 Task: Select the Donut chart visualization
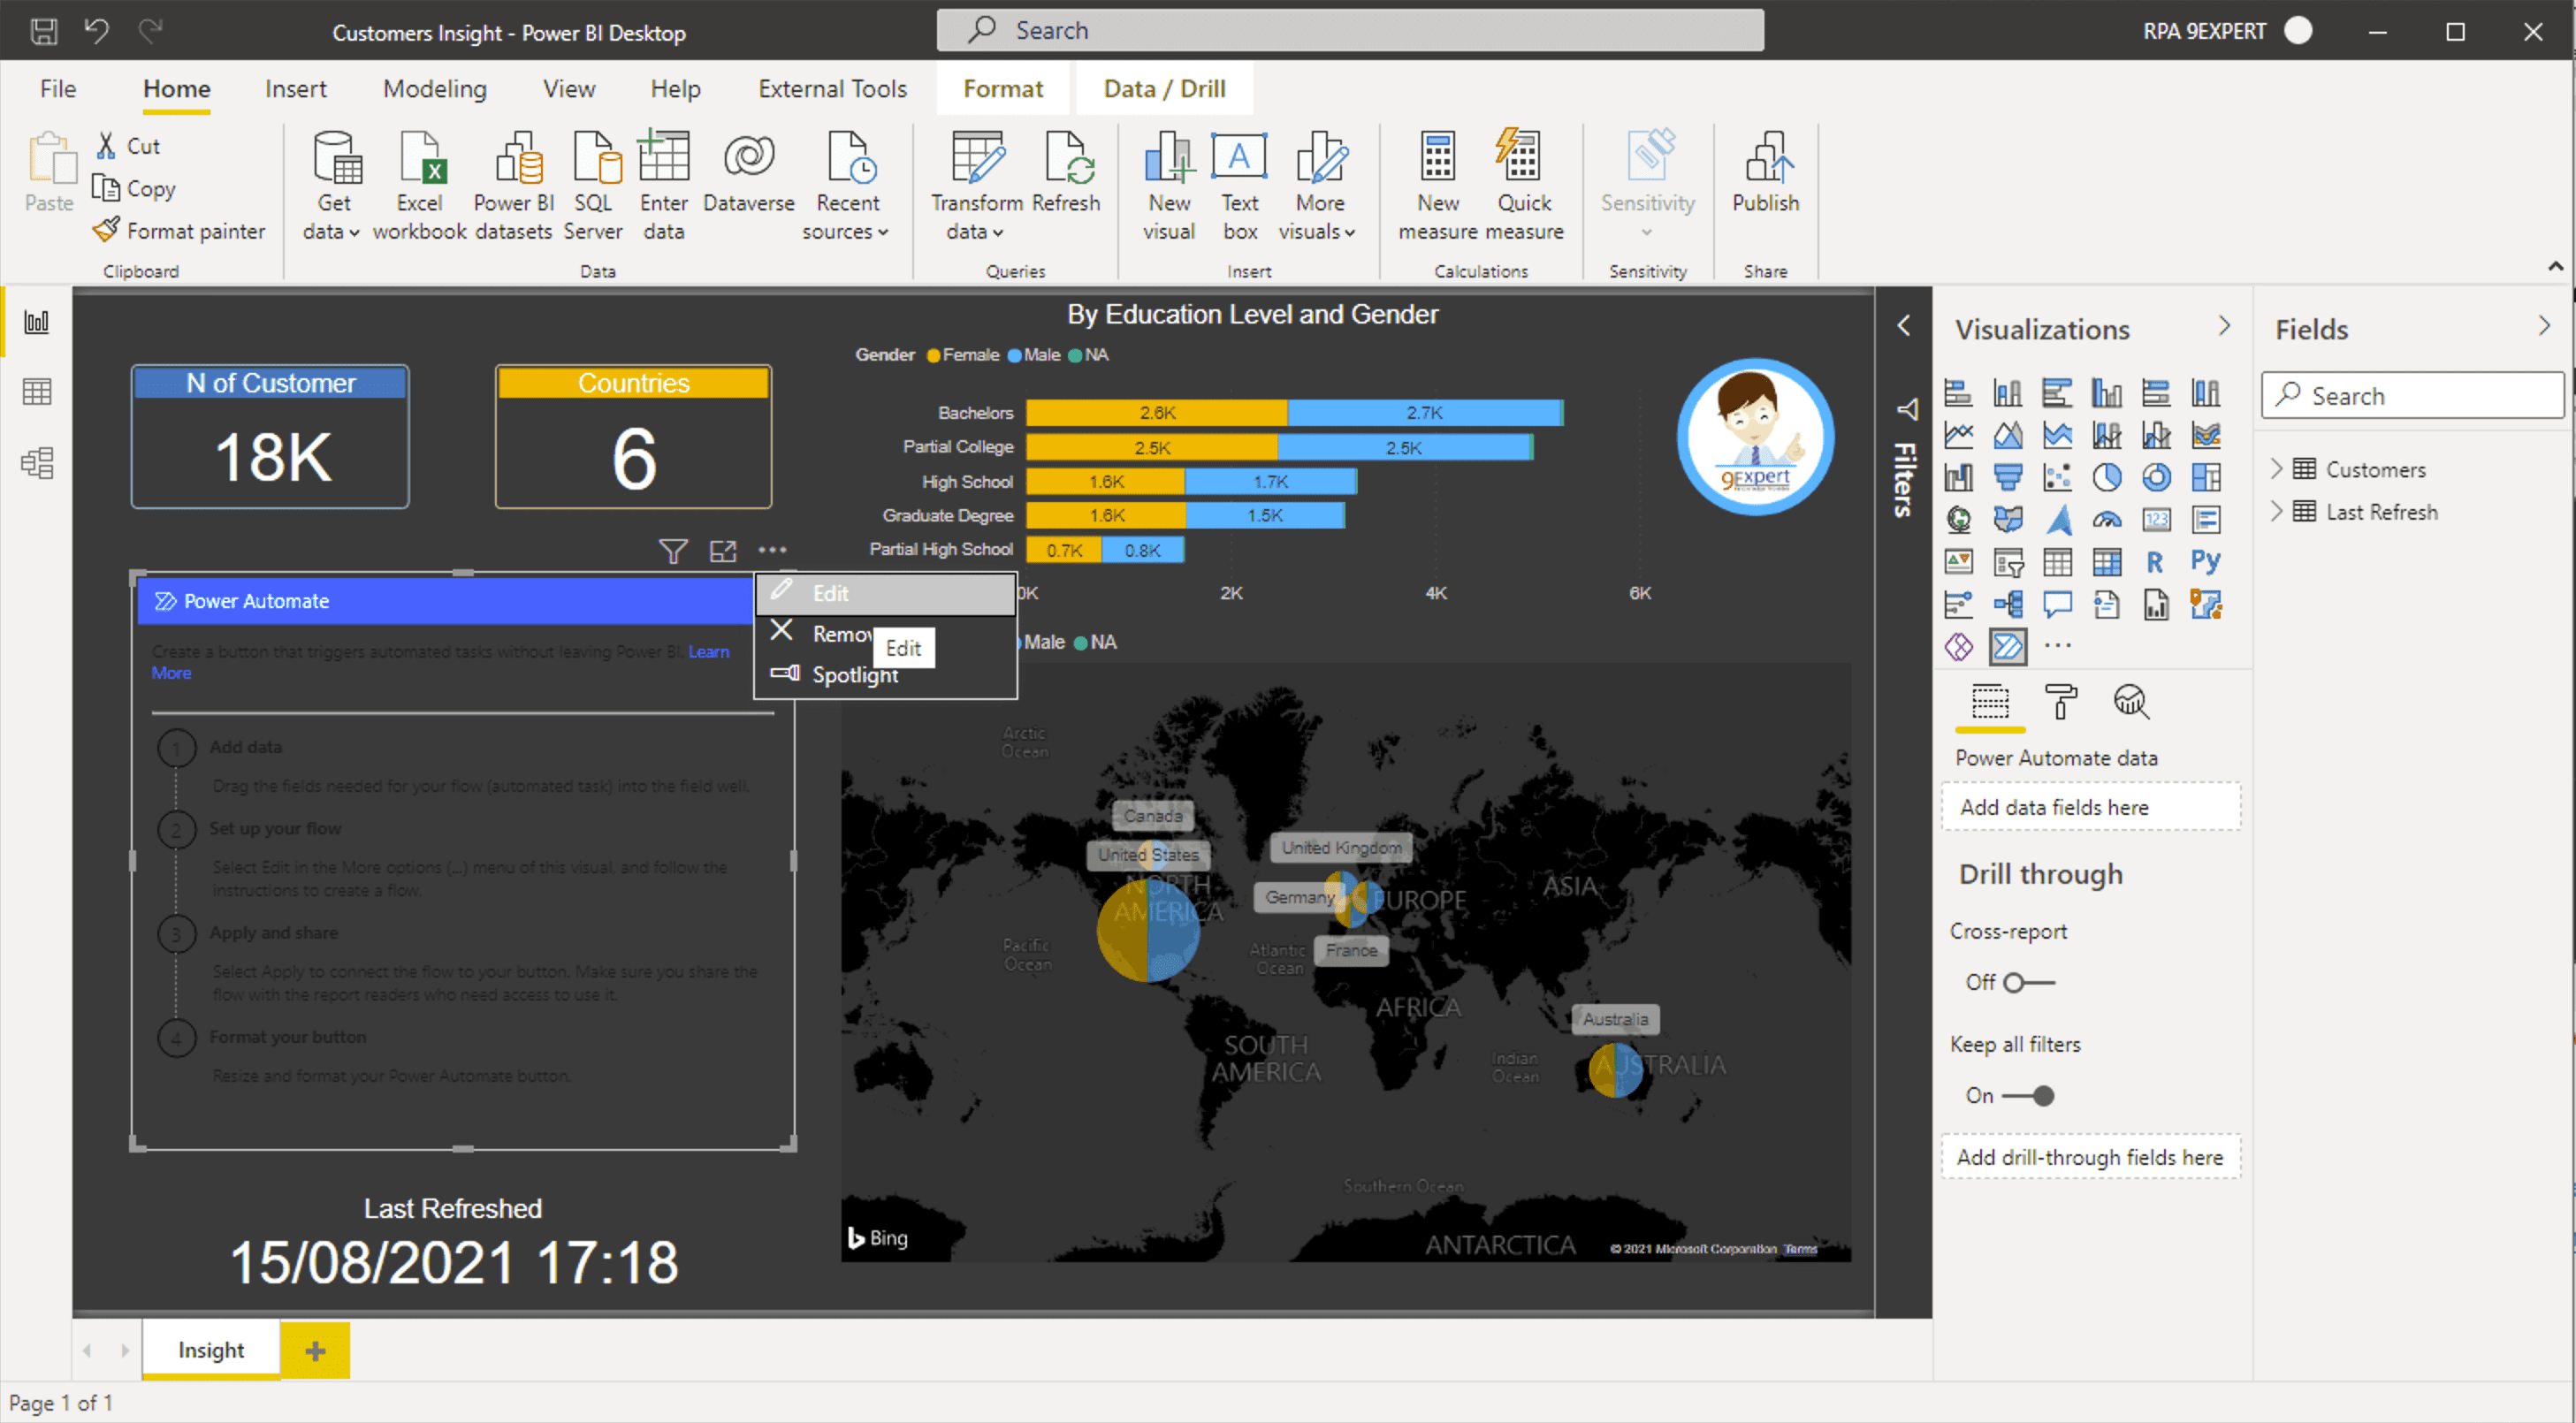[x=2157, y=477]
